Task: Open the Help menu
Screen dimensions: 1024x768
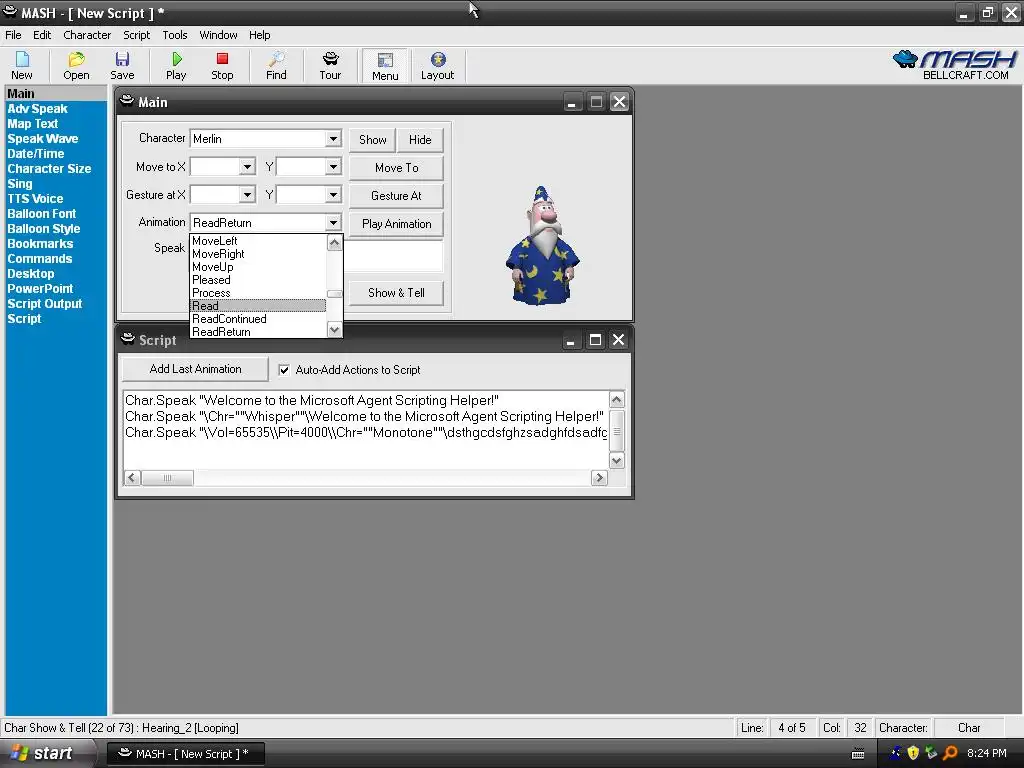Action: (259, 35)
